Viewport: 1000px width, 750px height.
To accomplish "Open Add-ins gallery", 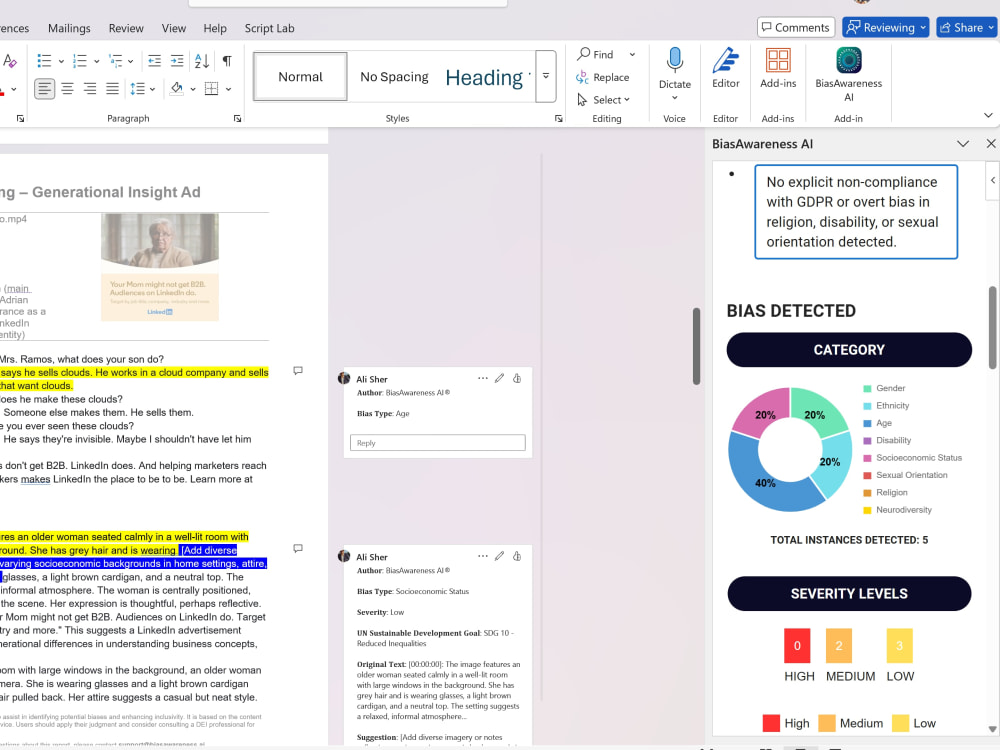I will pos(778,68).
